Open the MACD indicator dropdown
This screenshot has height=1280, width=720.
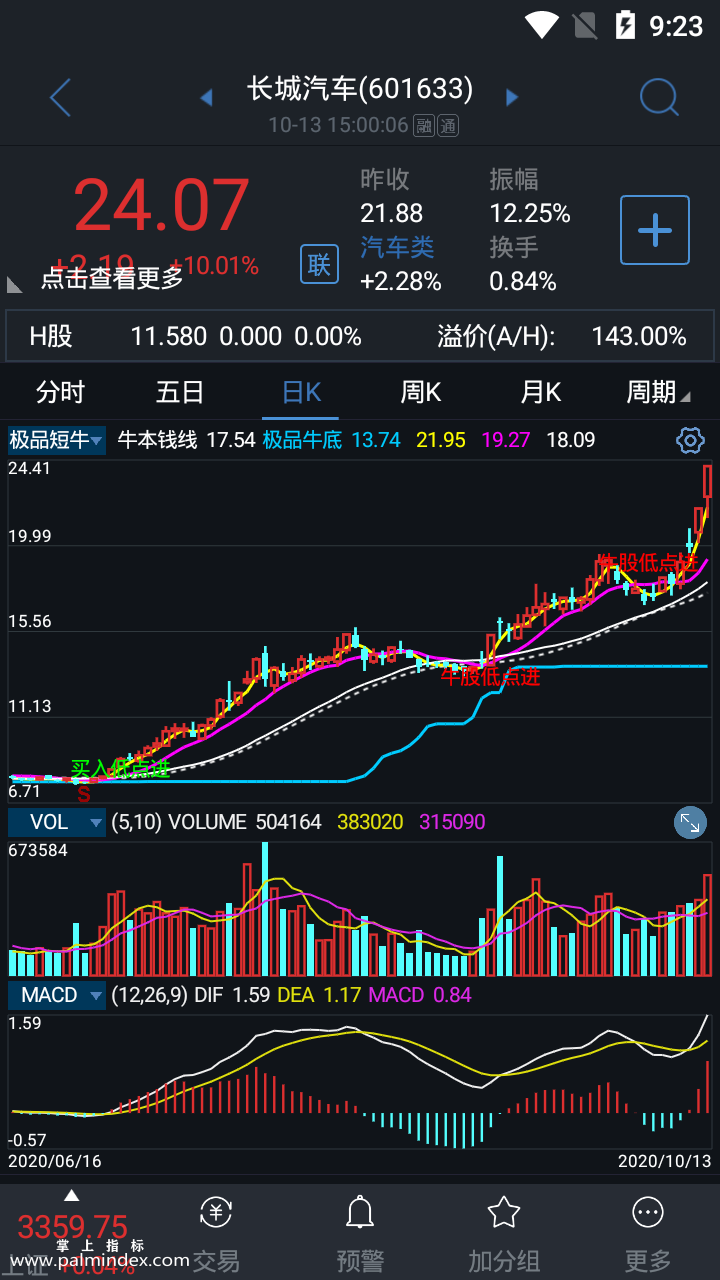57,995
